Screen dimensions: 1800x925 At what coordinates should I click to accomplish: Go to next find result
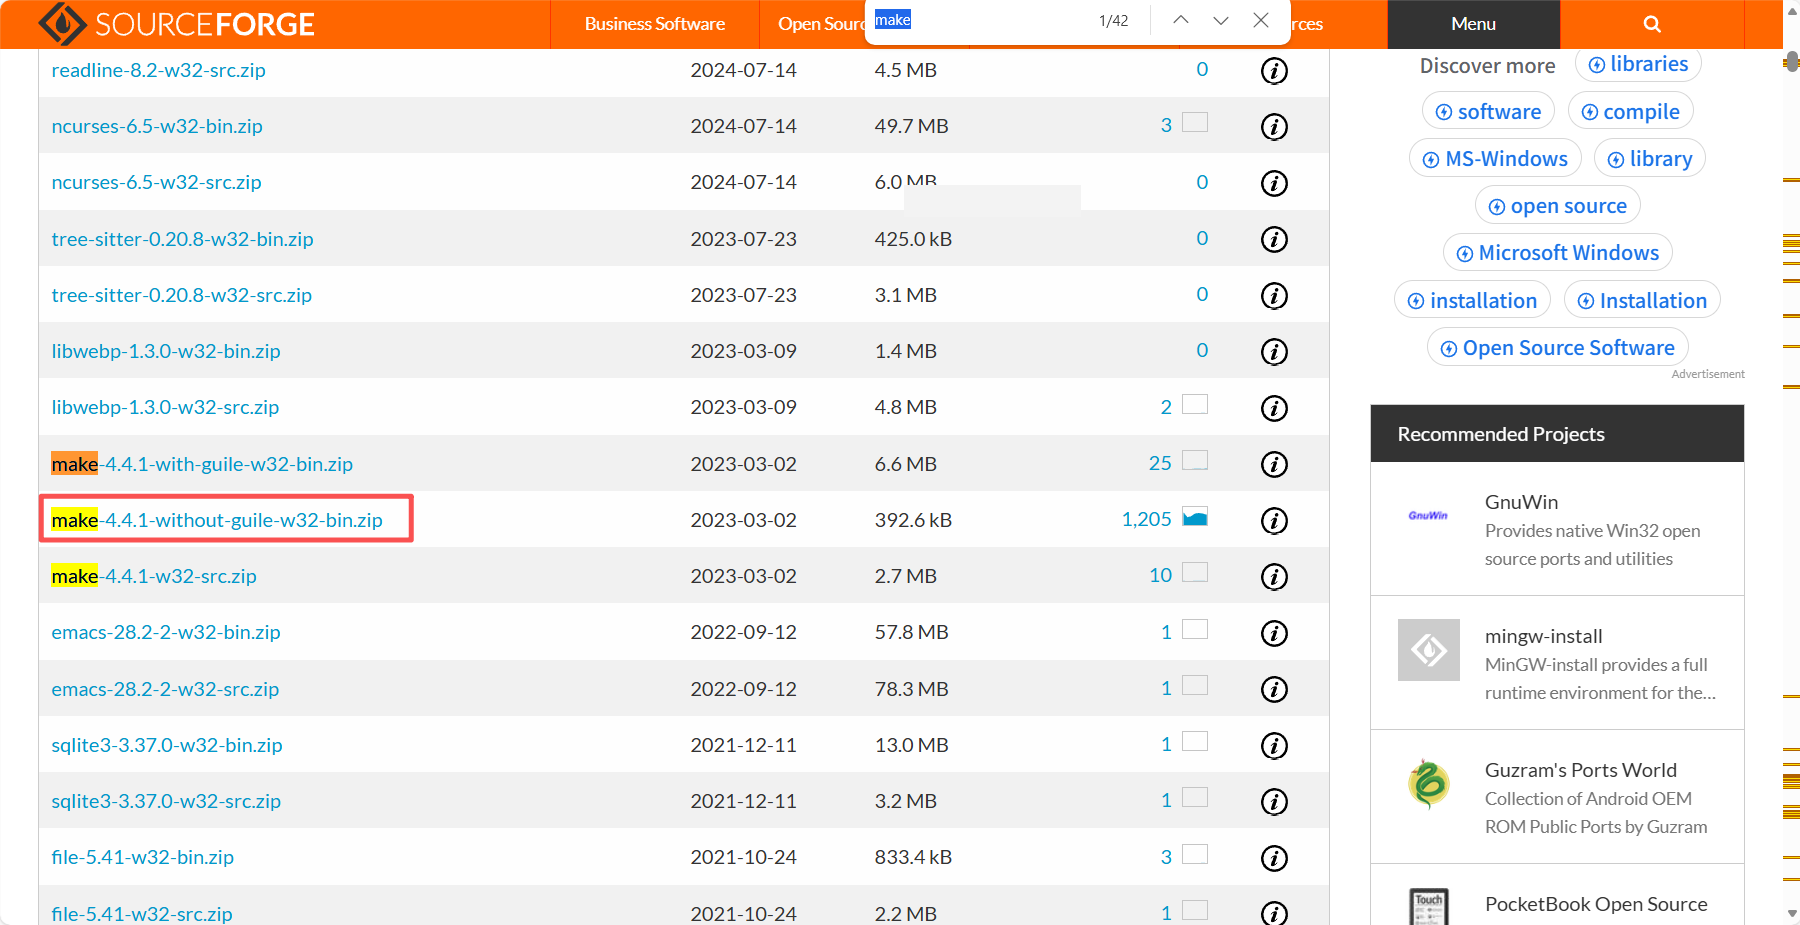pyautogui.click(x=1221, y=20)
